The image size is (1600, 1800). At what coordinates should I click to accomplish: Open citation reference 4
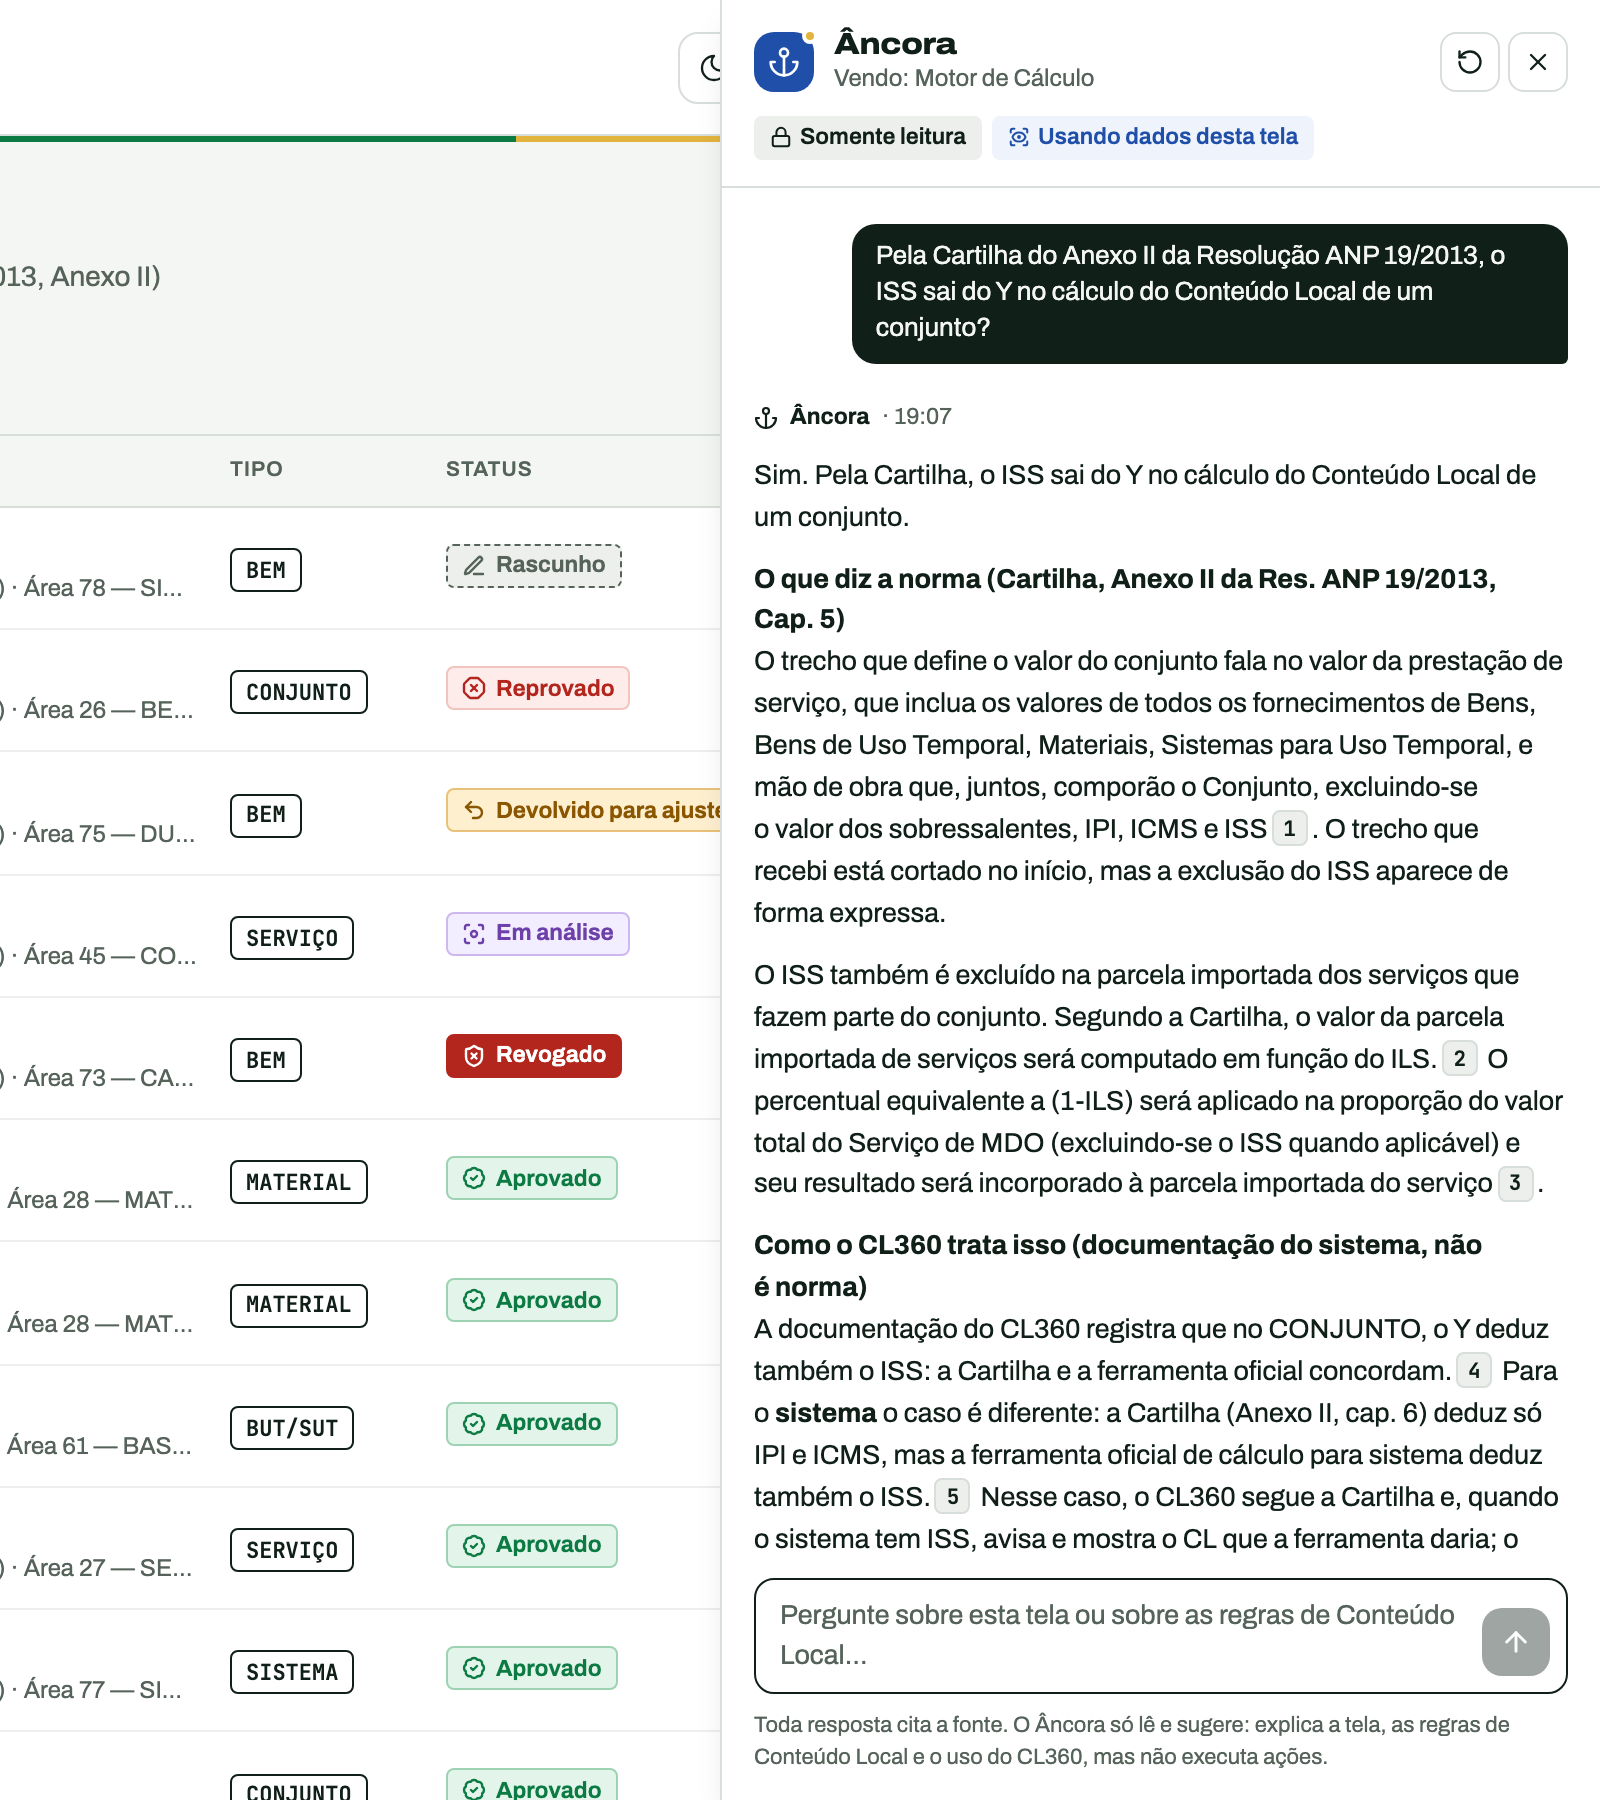(x=1473, y=1371)
